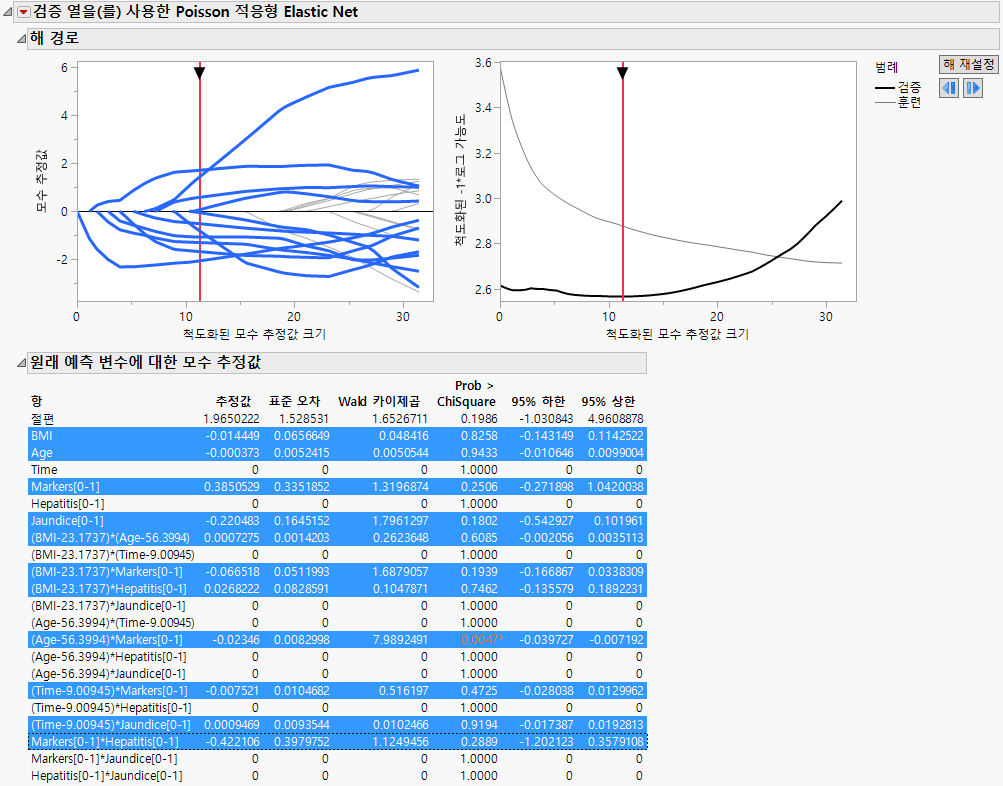Click the black triangle marker above left plot
The image size is (1003, 786).
(200, 72)
